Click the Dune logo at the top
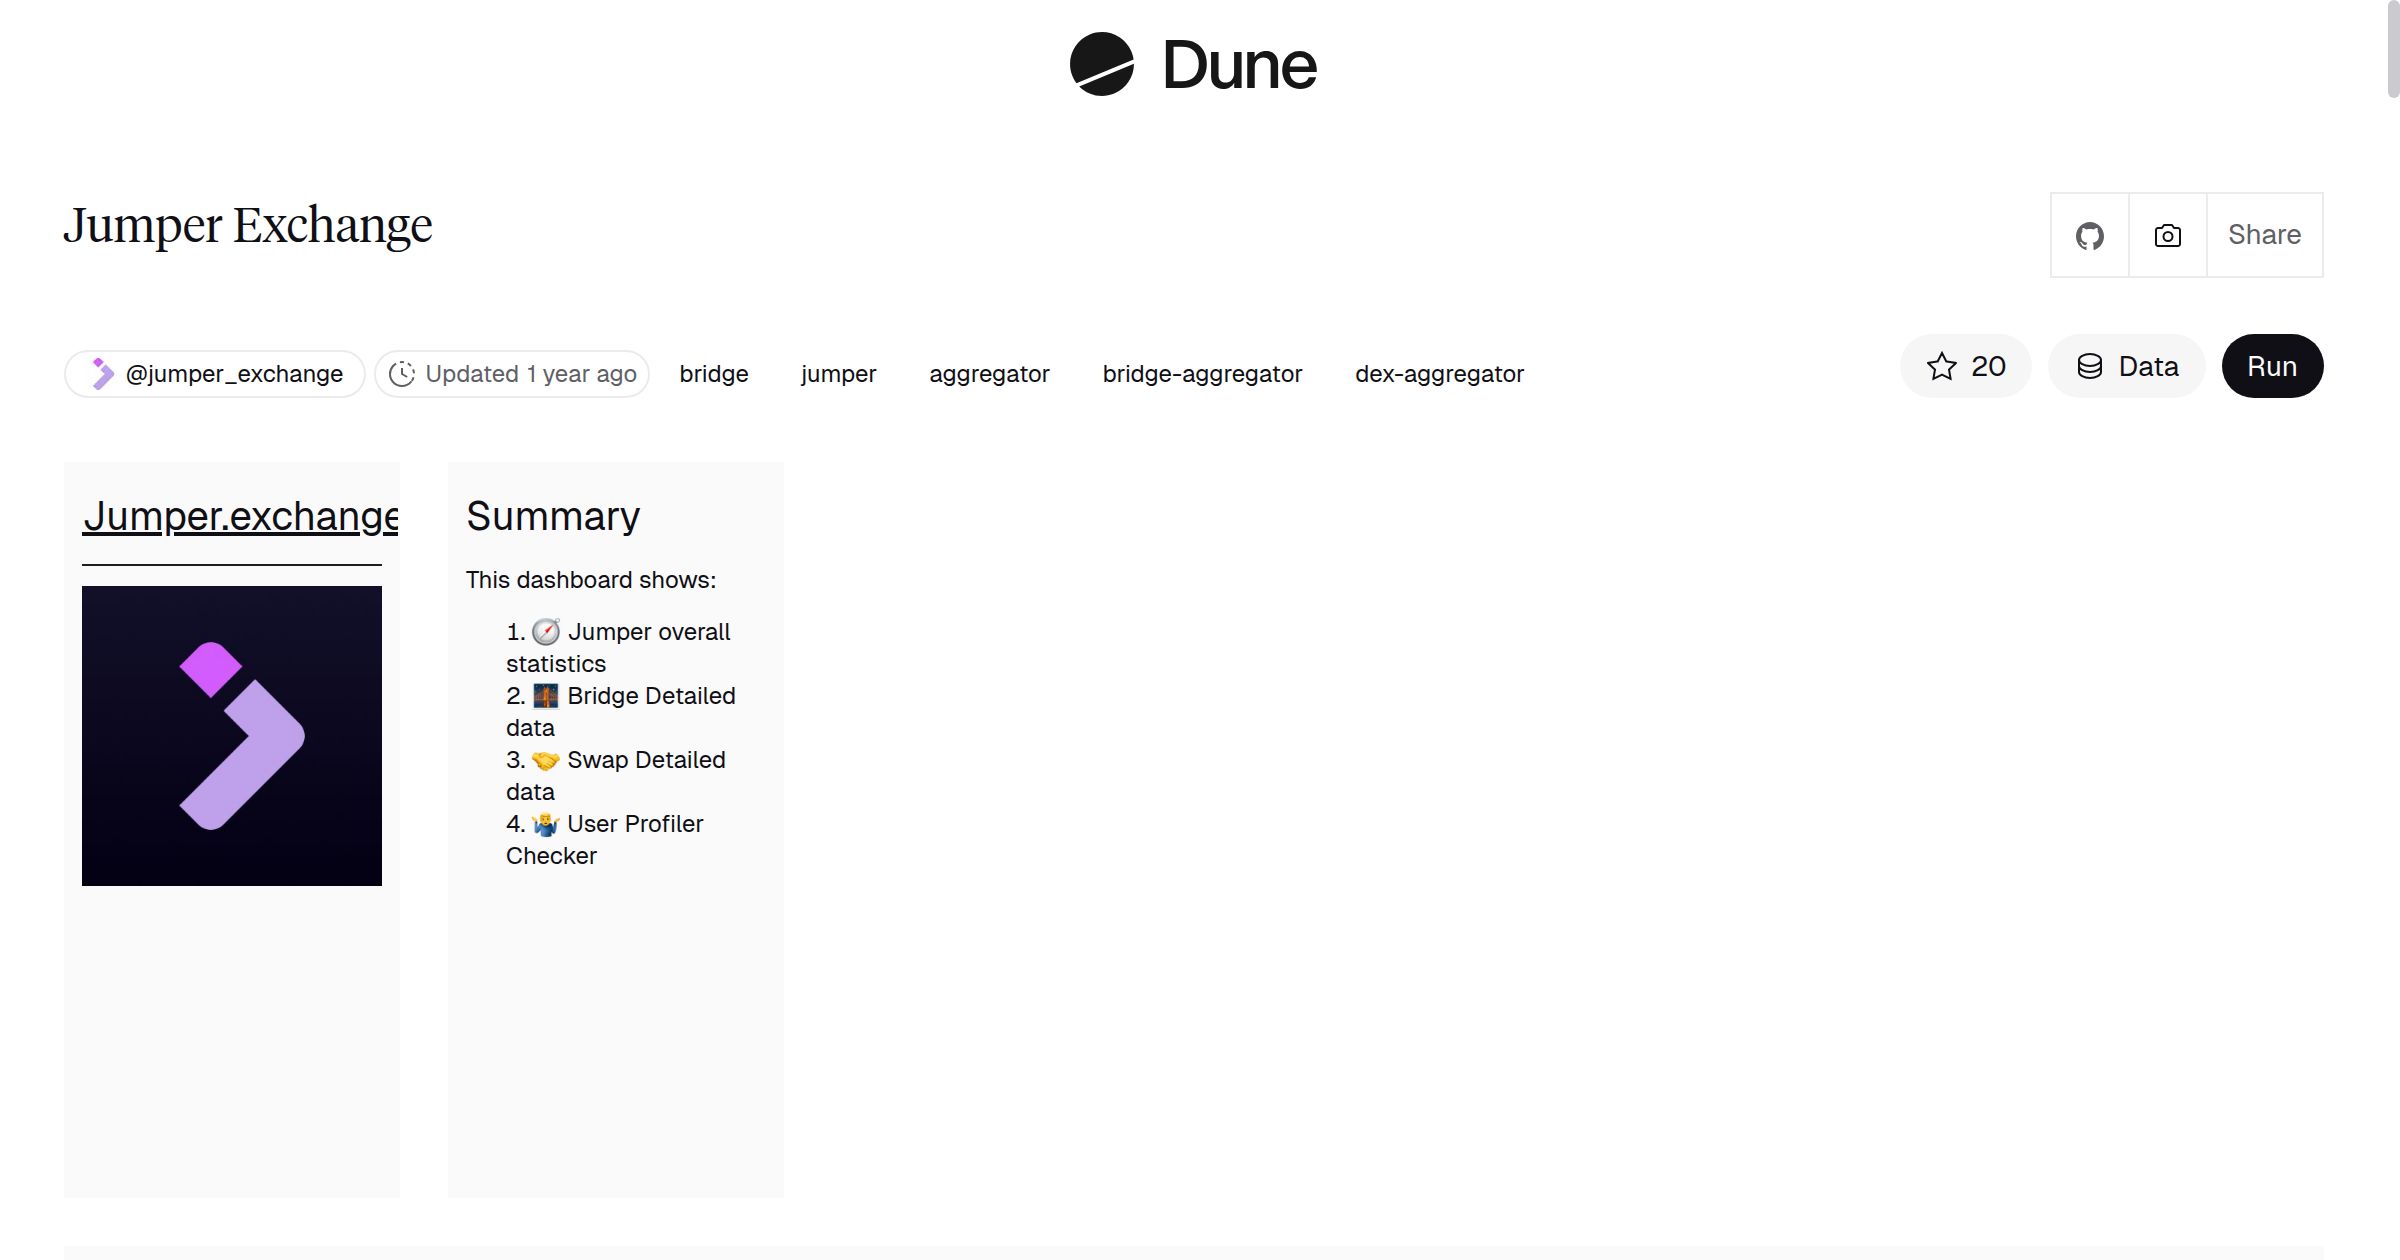The width and height of the screenshot is (2400, 1260). click(1194, 65)
